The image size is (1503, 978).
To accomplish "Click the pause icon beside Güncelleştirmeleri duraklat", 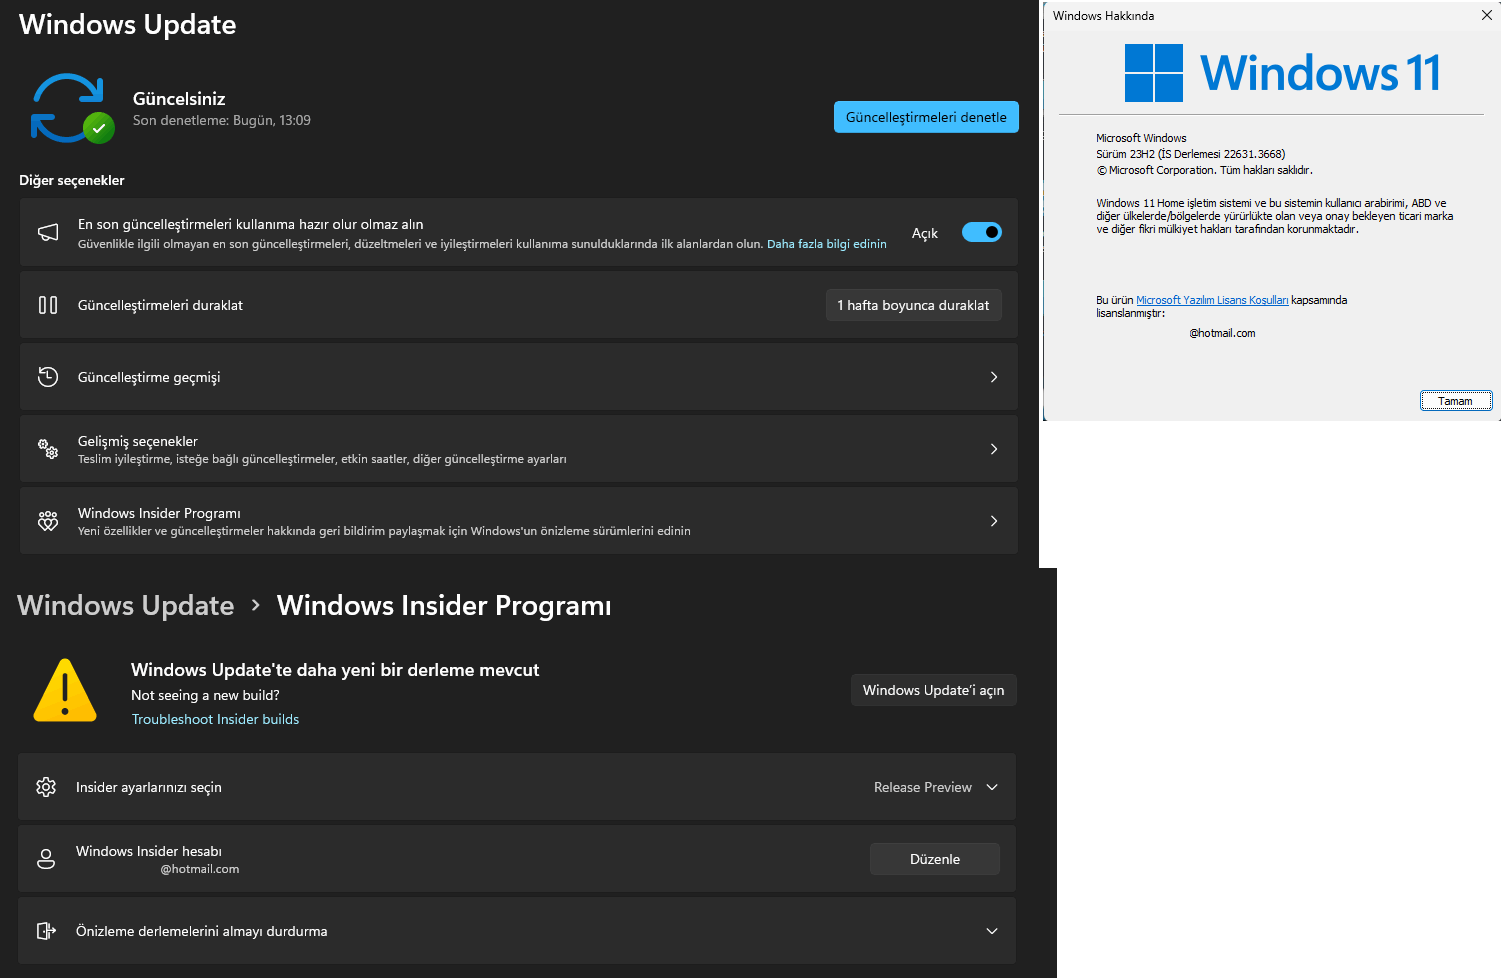I will coord(48,305).
